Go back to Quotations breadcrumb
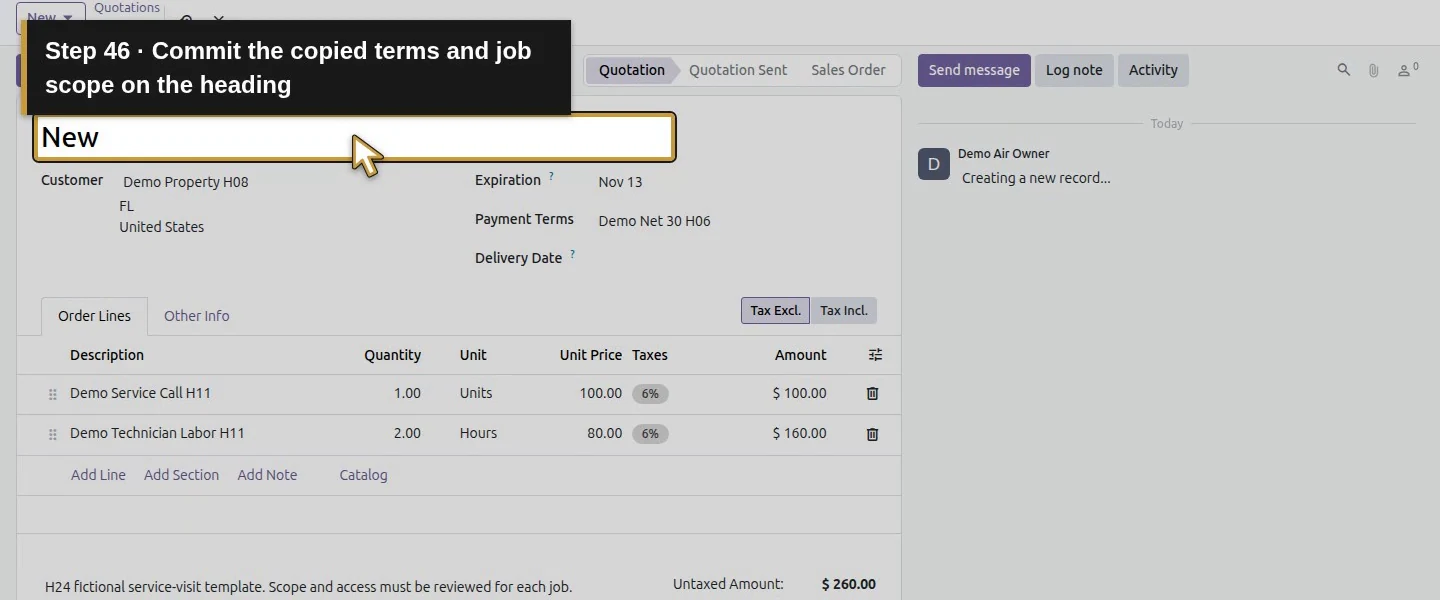Viewport: 1440px width, 600px height. coord(127,8)
